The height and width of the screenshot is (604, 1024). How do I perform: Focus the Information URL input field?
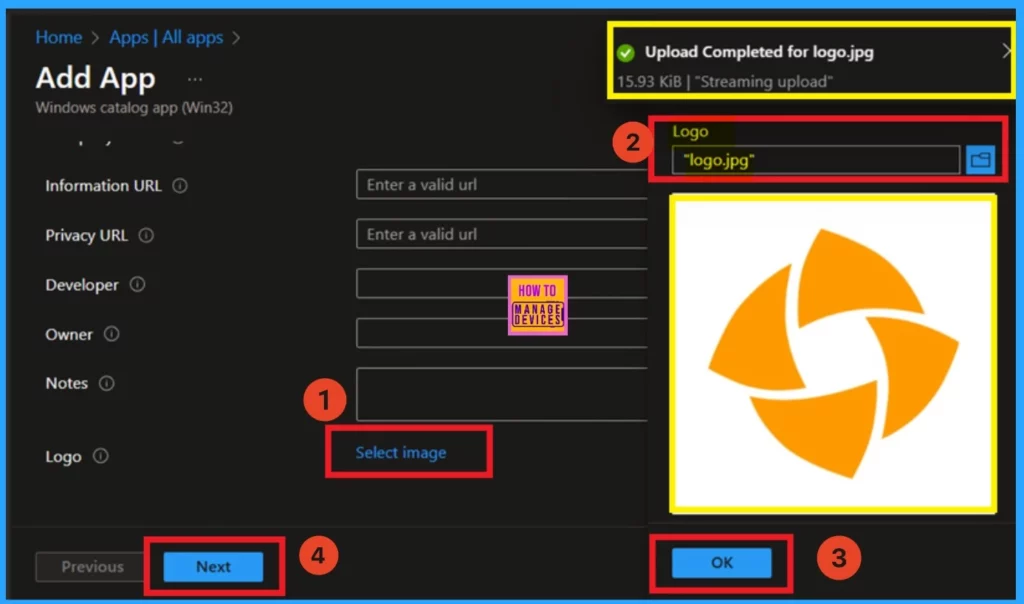[502, 185]
